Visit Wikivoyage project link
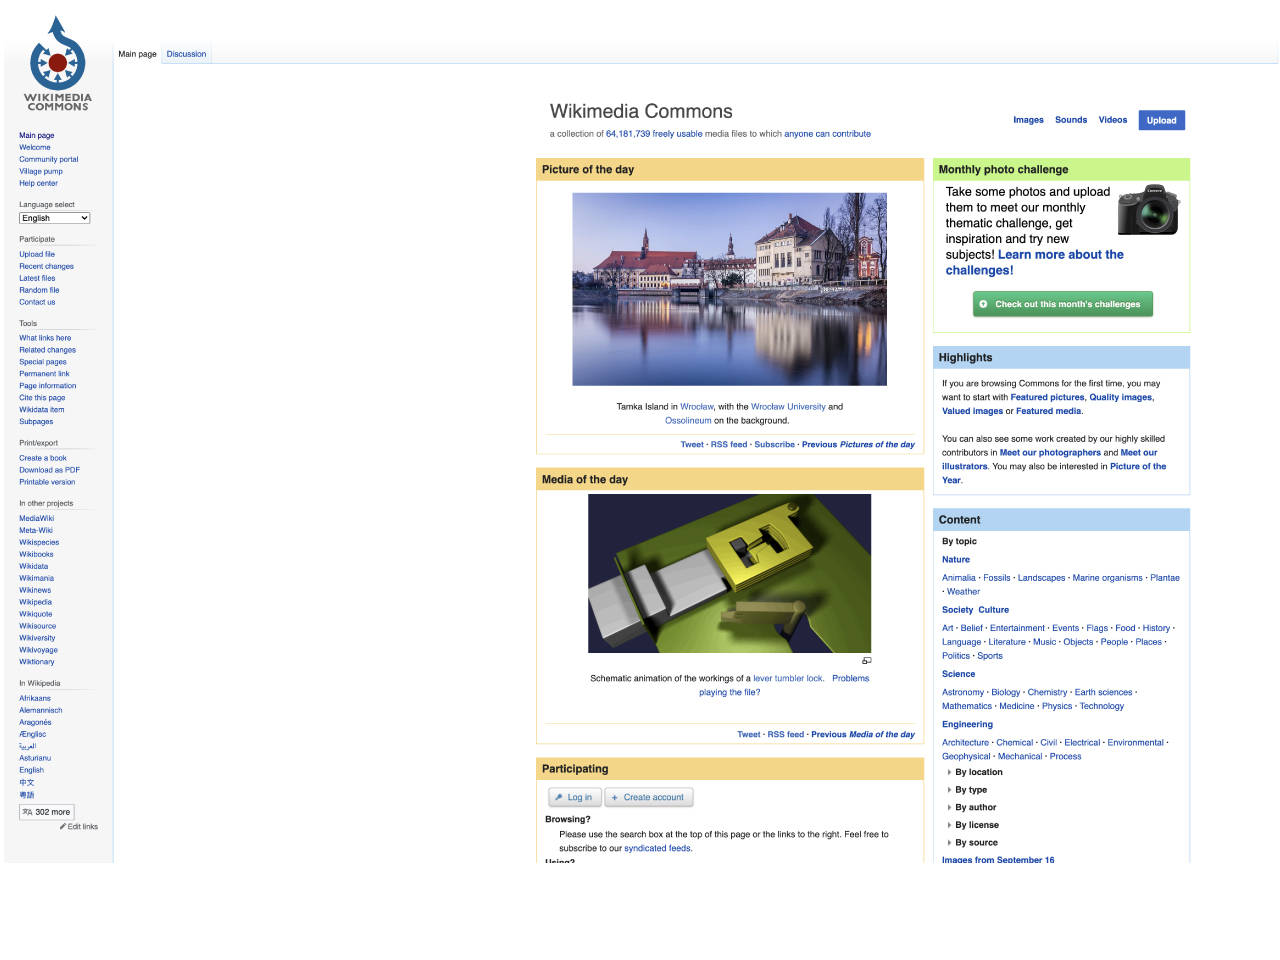The image size is (1280, 960). coord(38,650)
